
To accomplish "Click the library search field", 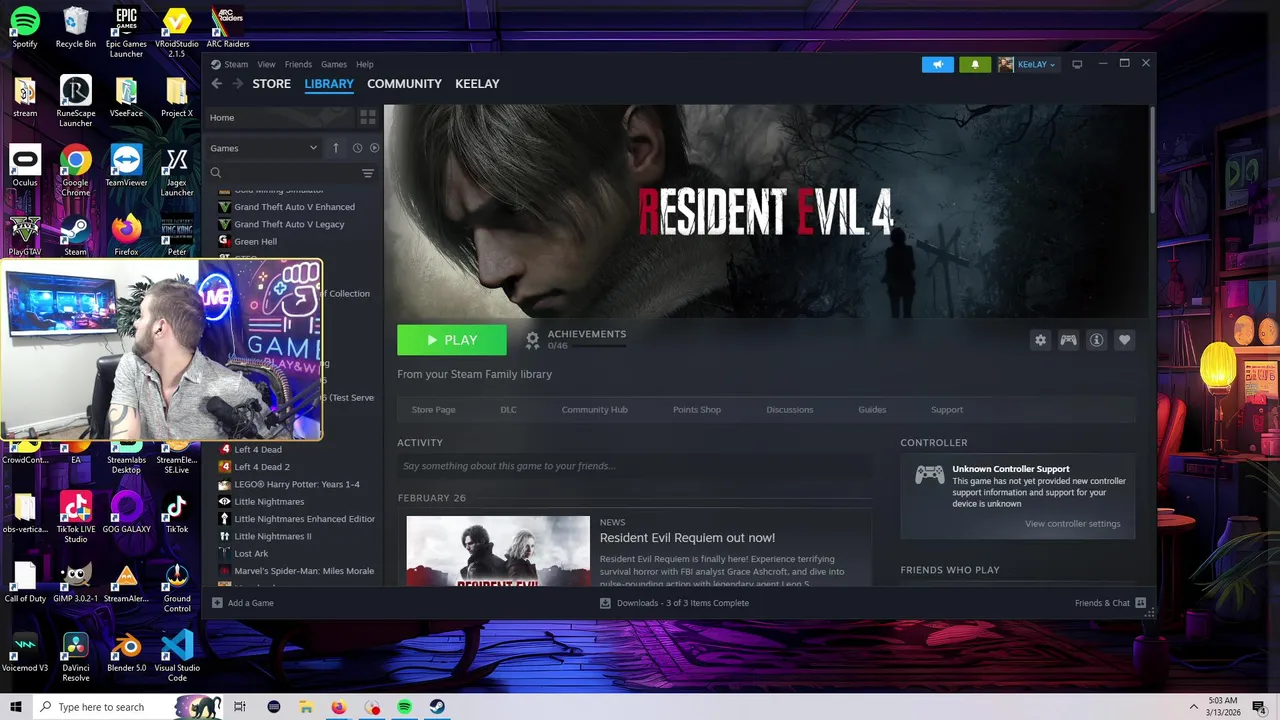I will click(x=283, y=173).
